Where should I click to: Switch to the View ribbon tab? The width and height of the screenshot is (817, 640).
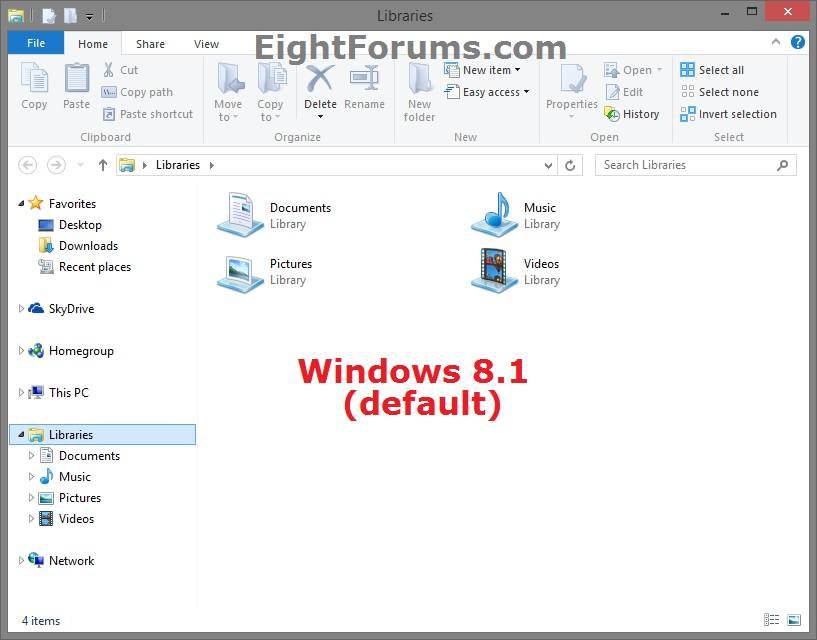click(206, 44)
